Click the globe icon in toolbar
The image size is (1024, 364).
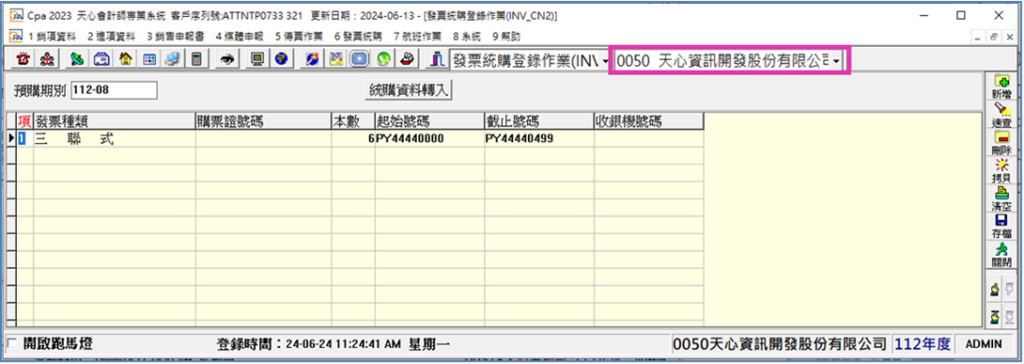coord(281,59)
